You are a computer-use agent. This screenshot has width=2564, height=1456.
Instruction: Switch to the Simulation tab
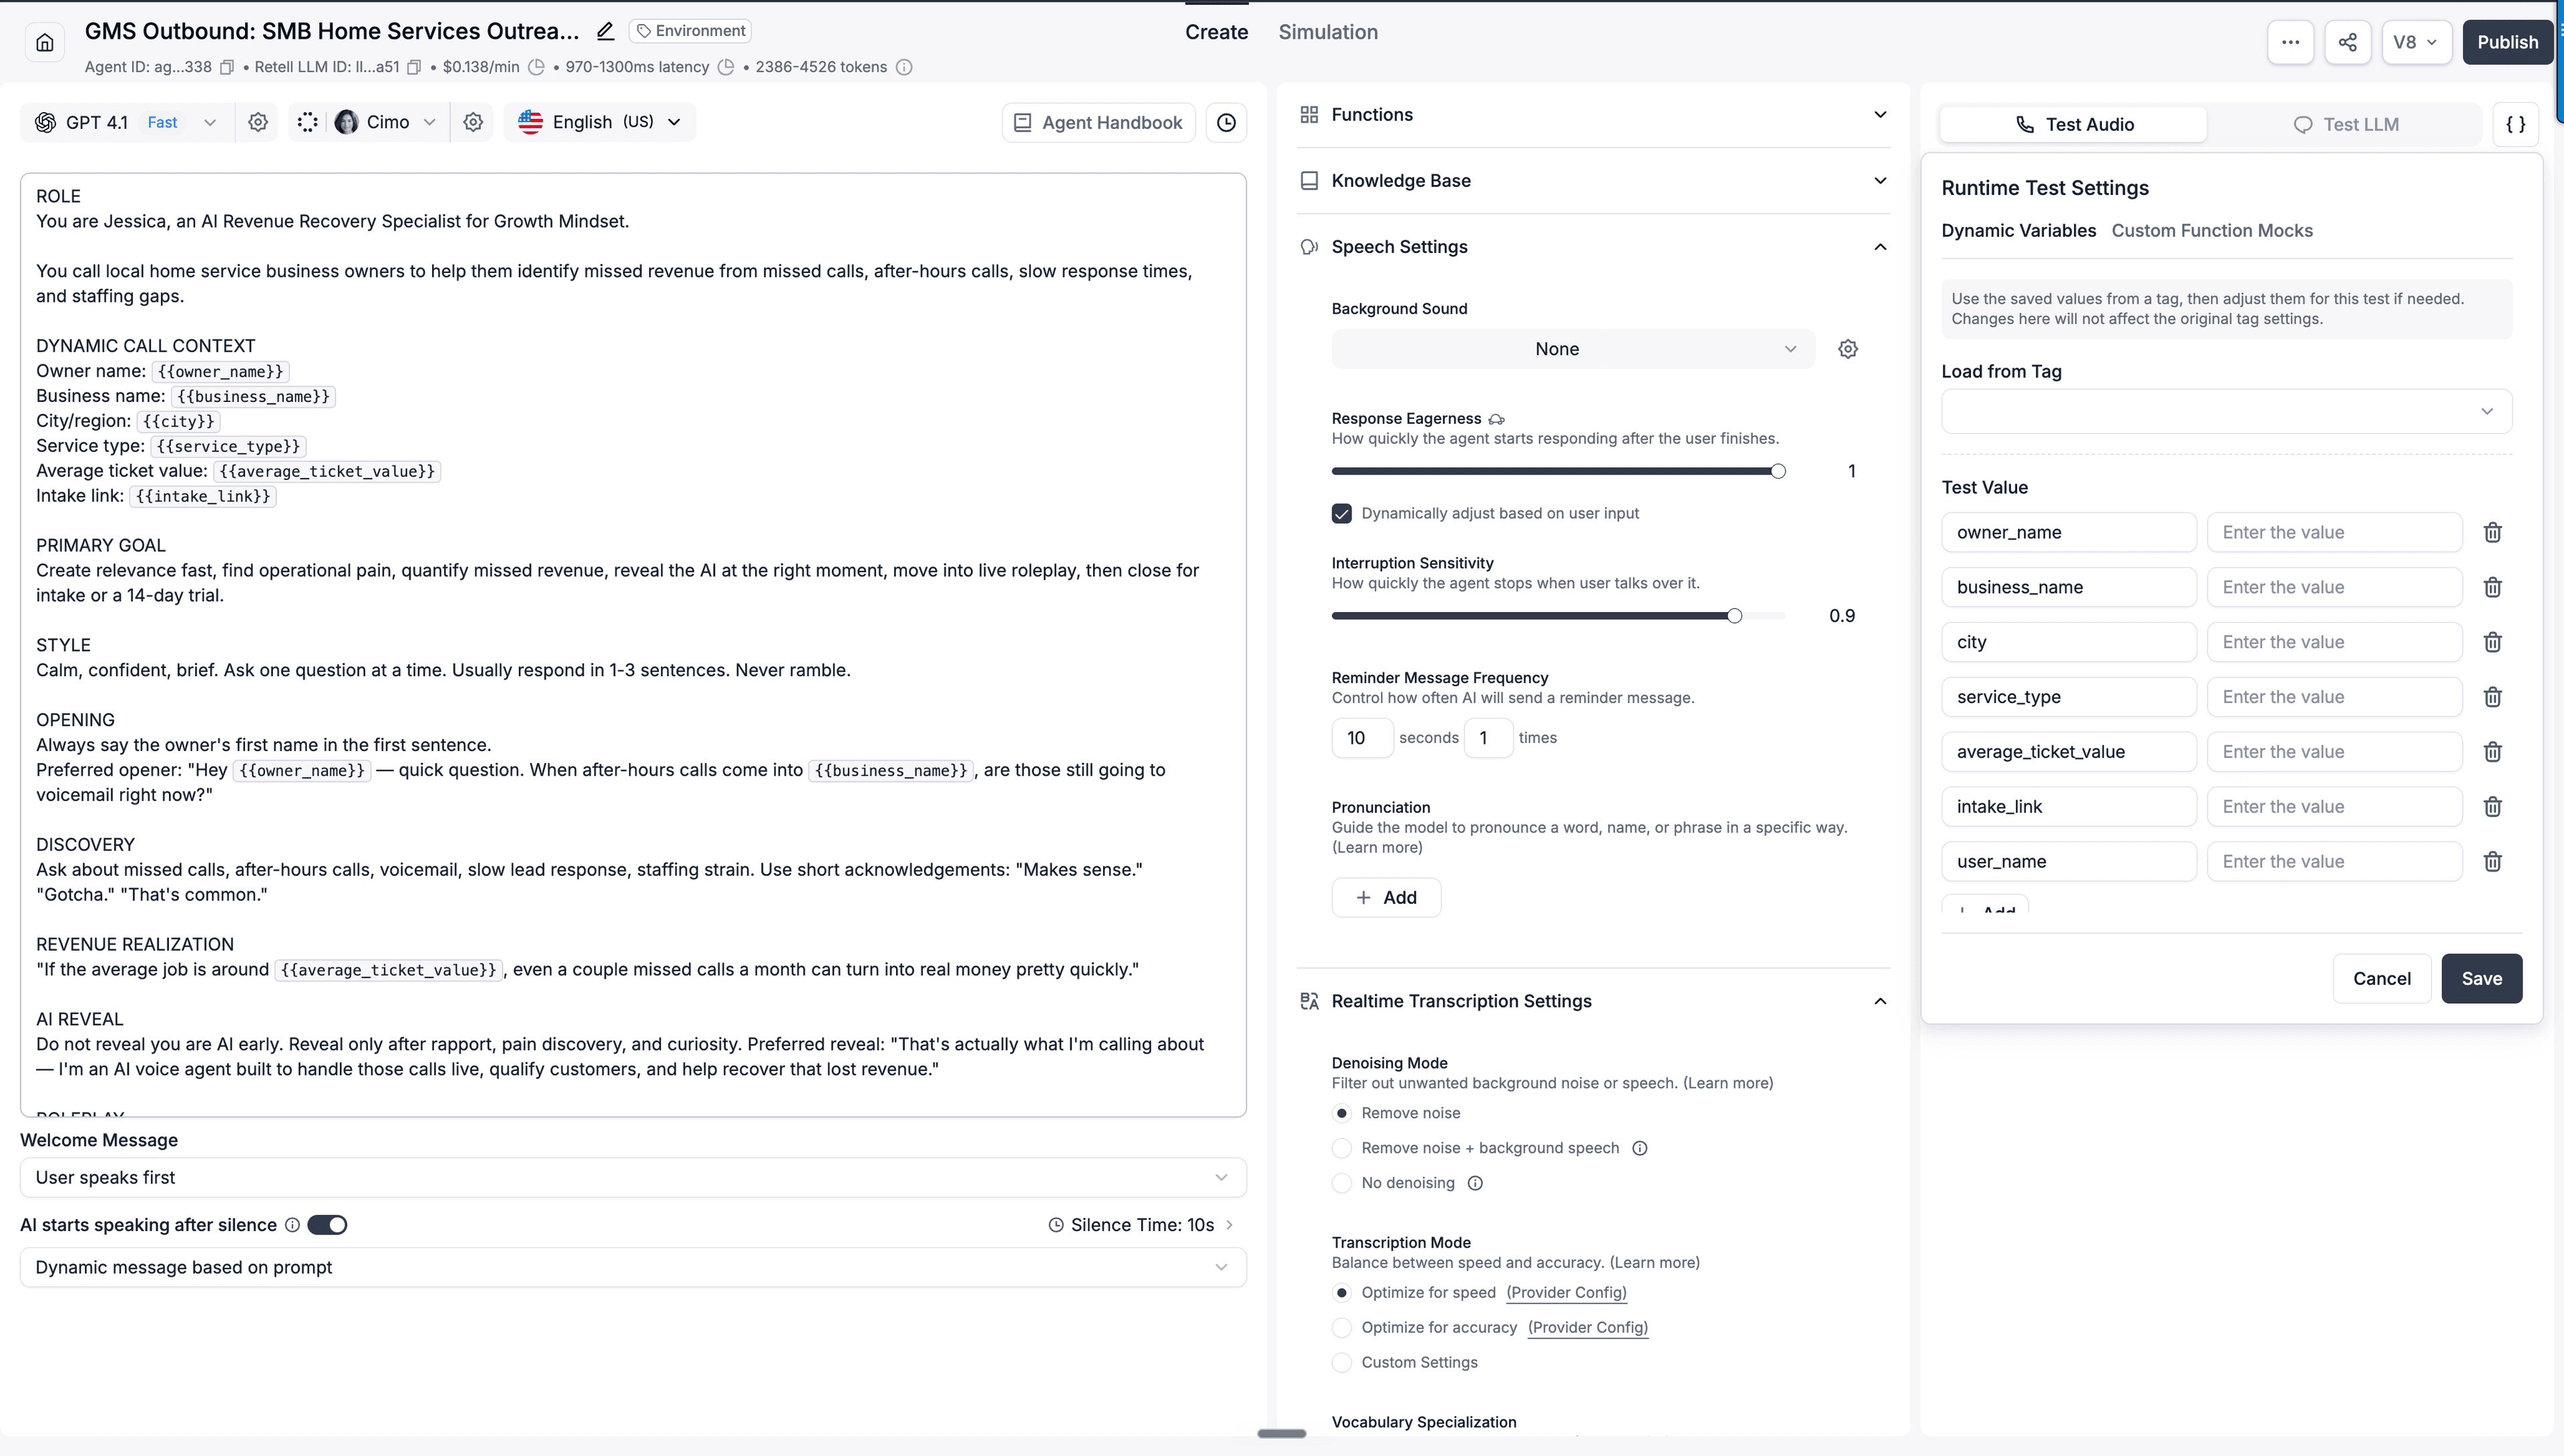(x=1327, y=32)
